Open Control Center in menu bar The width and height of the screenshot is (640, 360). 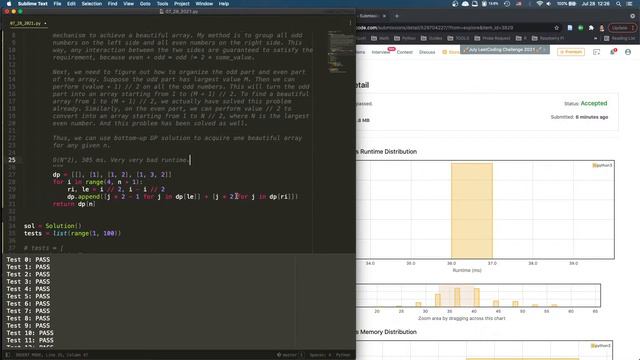[x=629, y=4]
